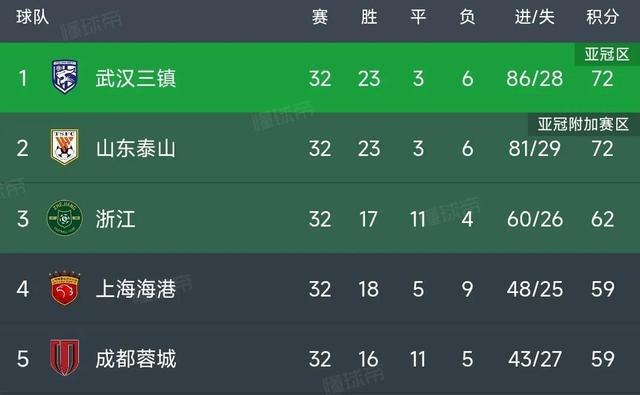
Task: View team name 成都蓉城
Action: 136,359
